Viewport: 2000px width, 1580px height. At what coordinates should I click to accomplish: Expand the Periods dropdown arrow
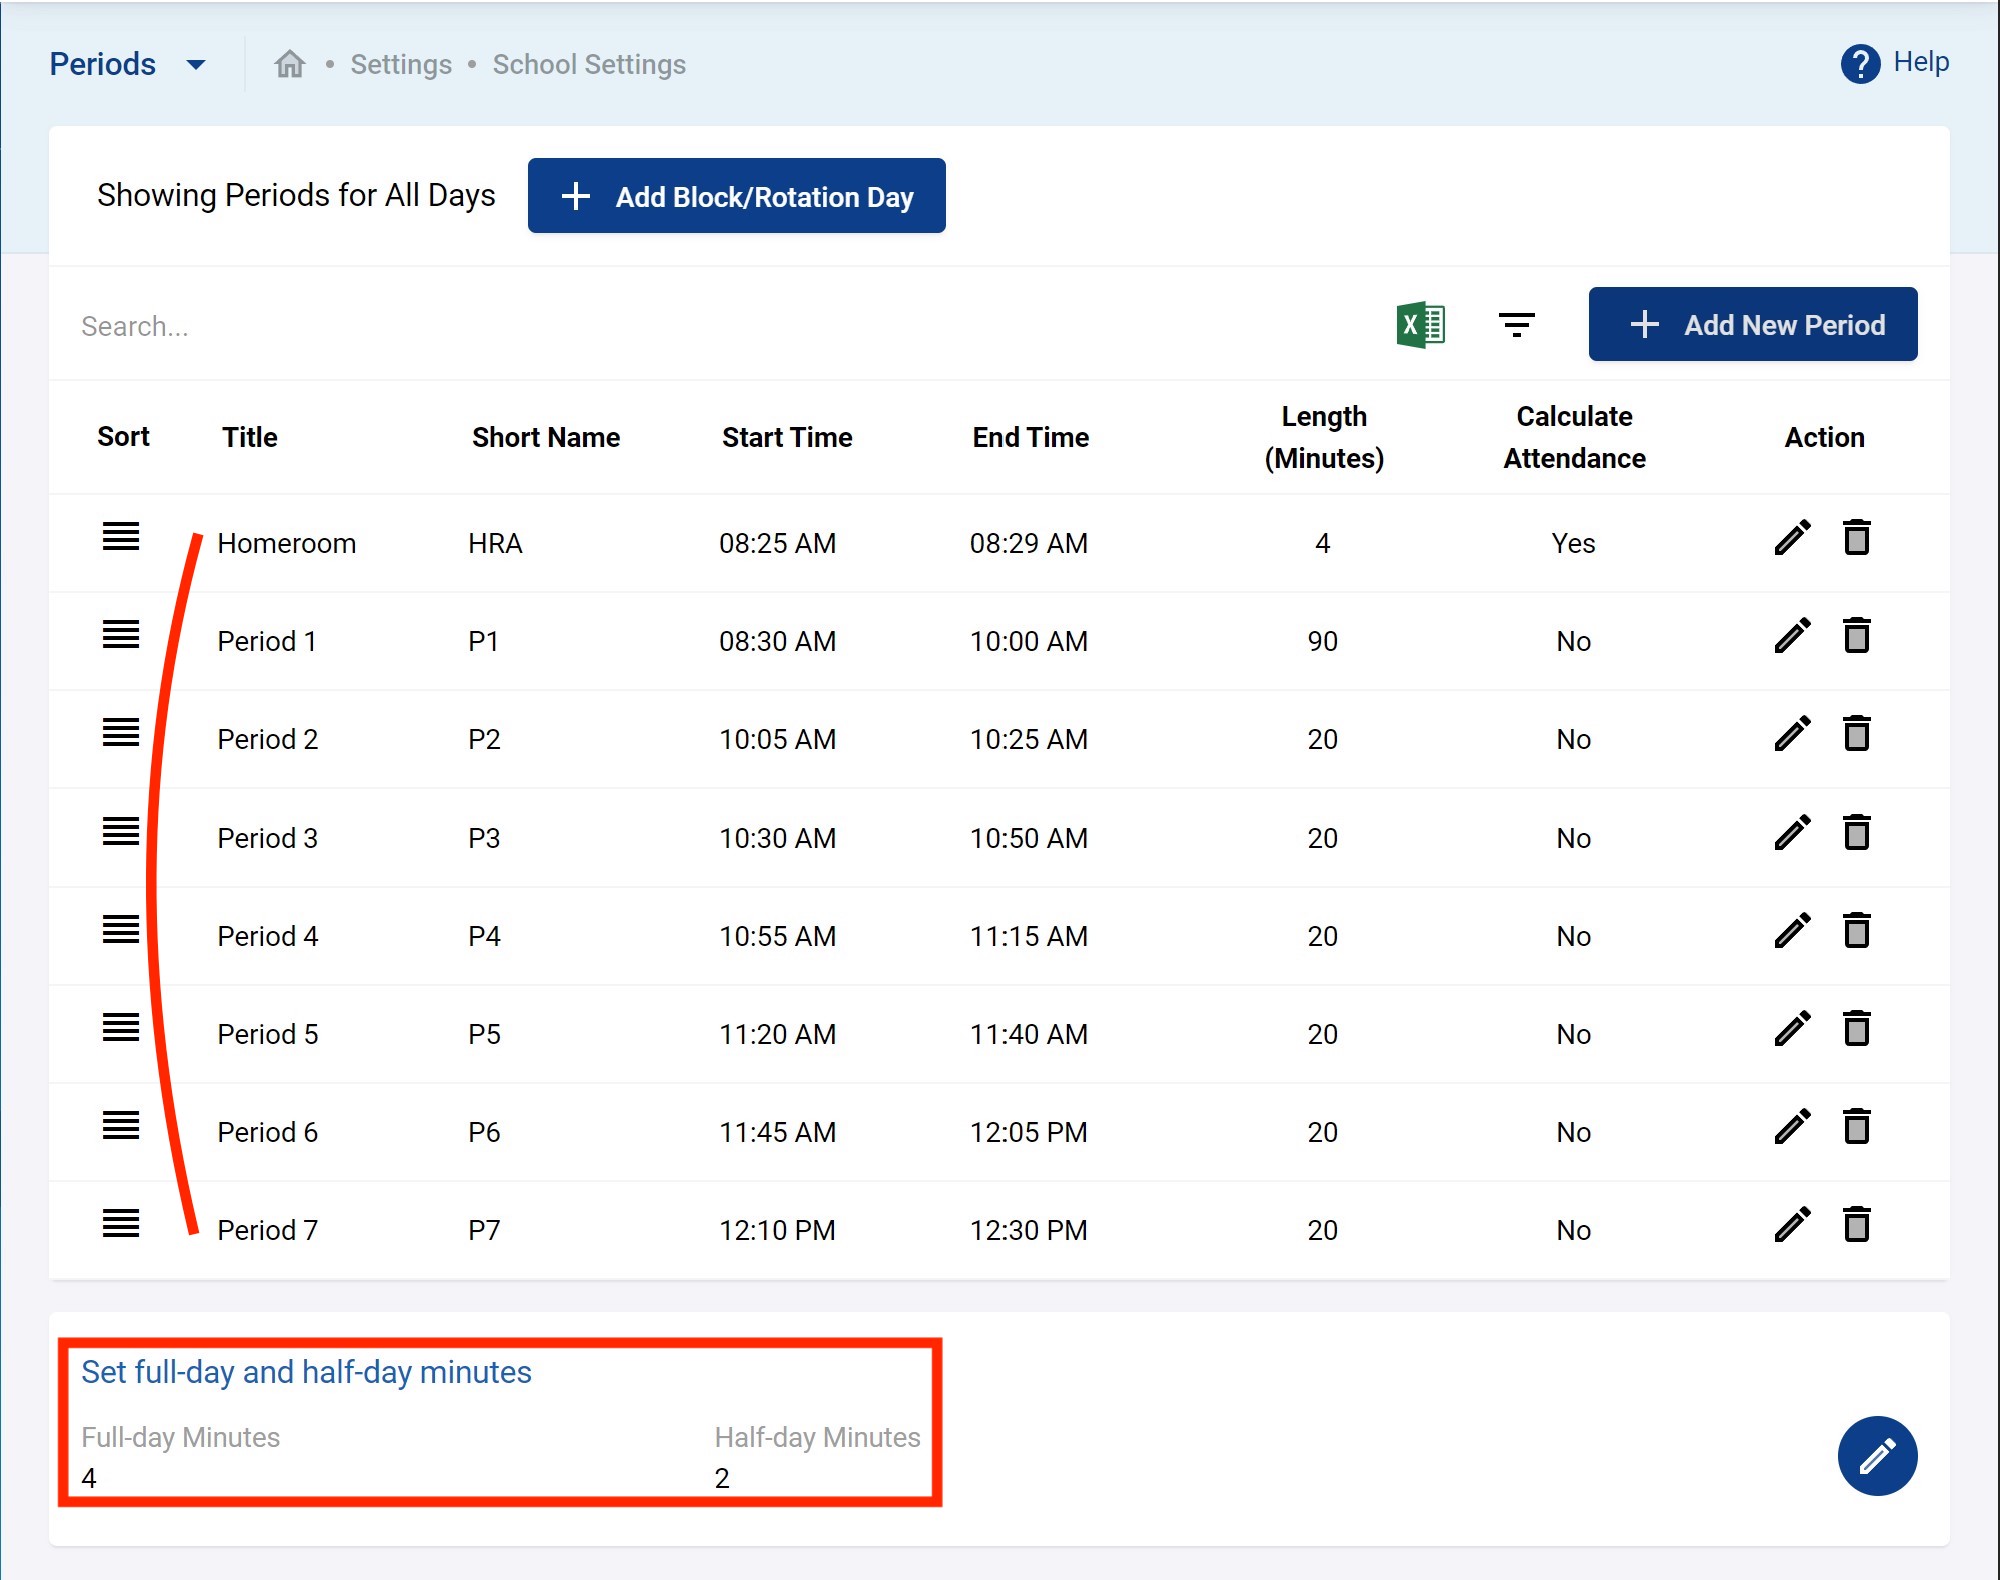[196, 65]
